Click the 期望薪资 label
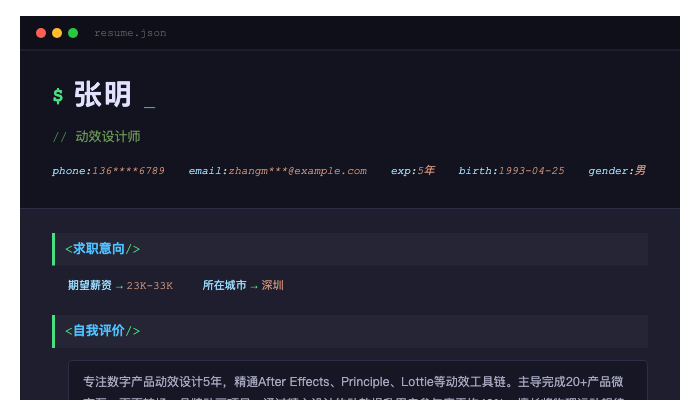Screen dimensions: 700x400 (90, 285)
